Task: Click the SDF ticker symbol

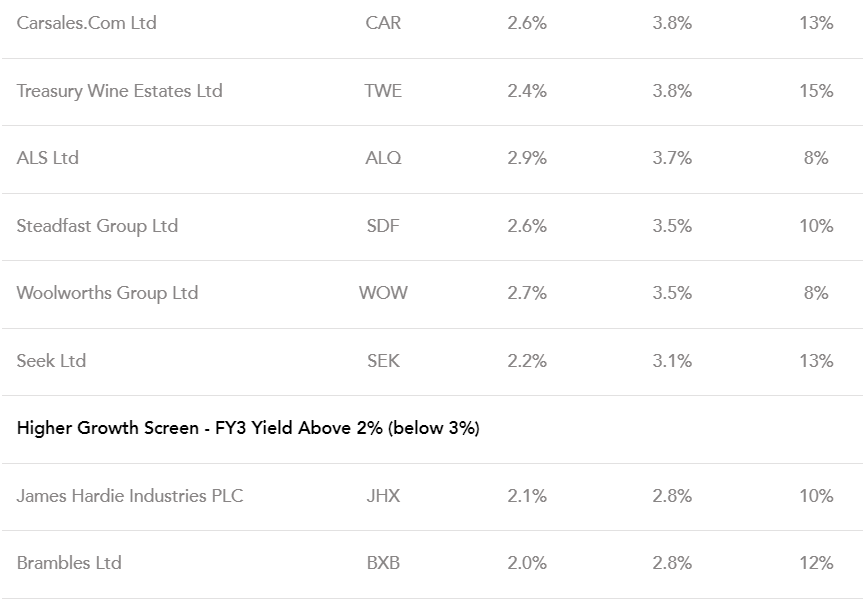Action: click(x=383, y=226)
